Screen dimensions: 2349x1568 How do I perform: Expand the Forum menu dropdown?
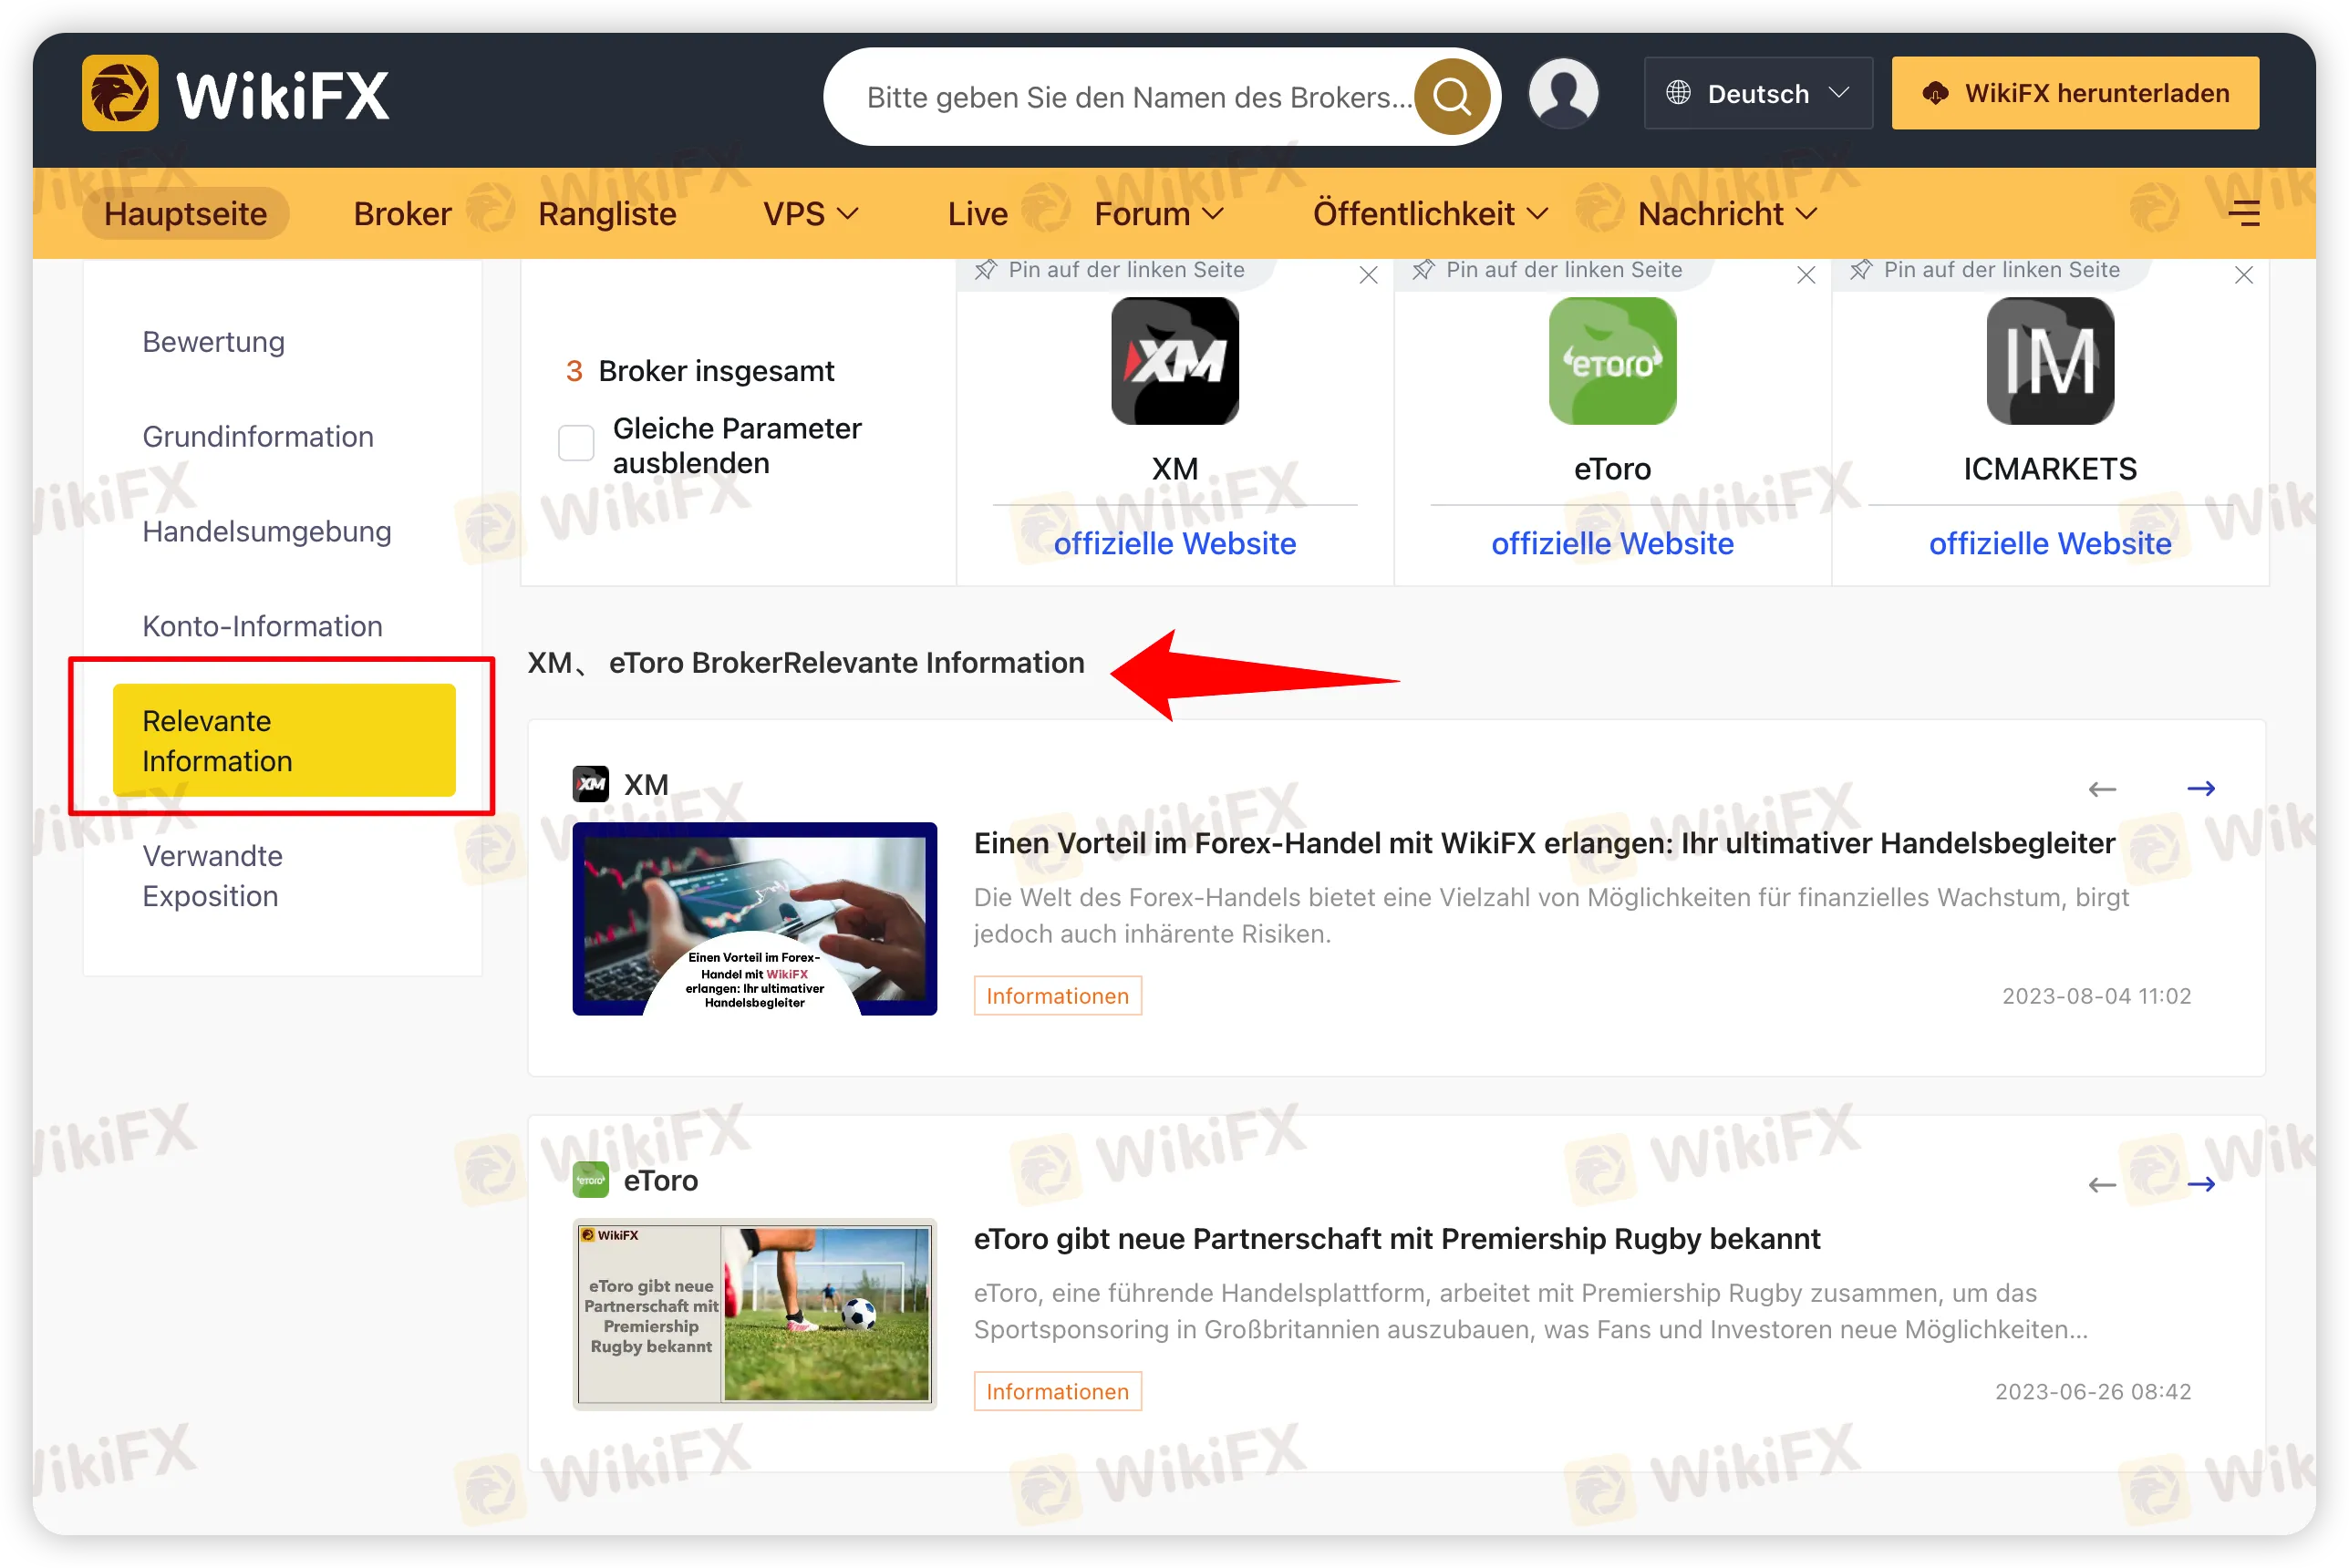pyautogui.click(x=1158, y=214)
